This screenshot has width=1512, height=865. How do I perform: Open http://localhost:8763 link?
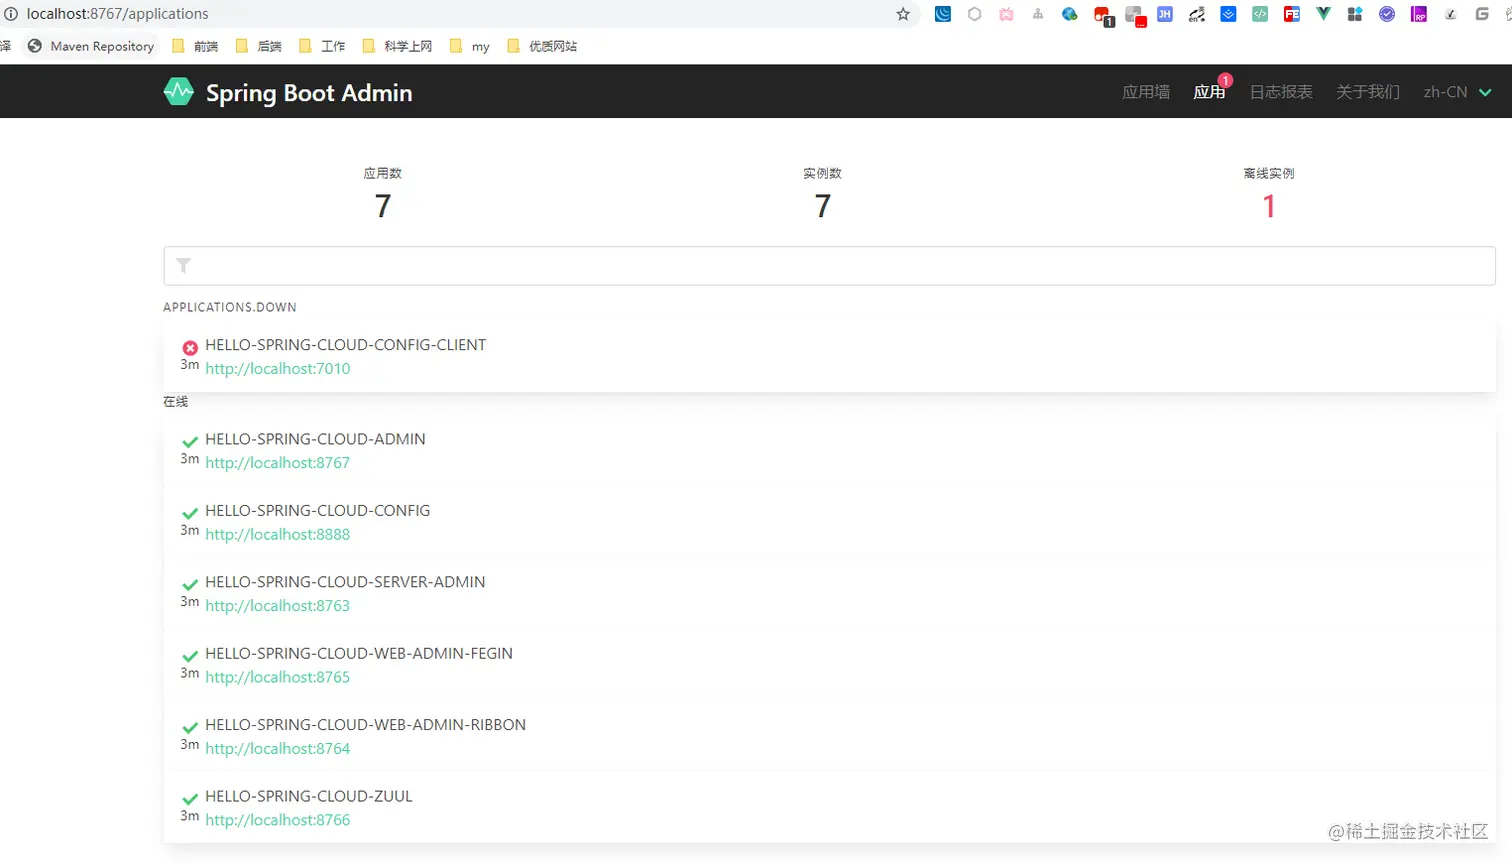coord(277,605)
